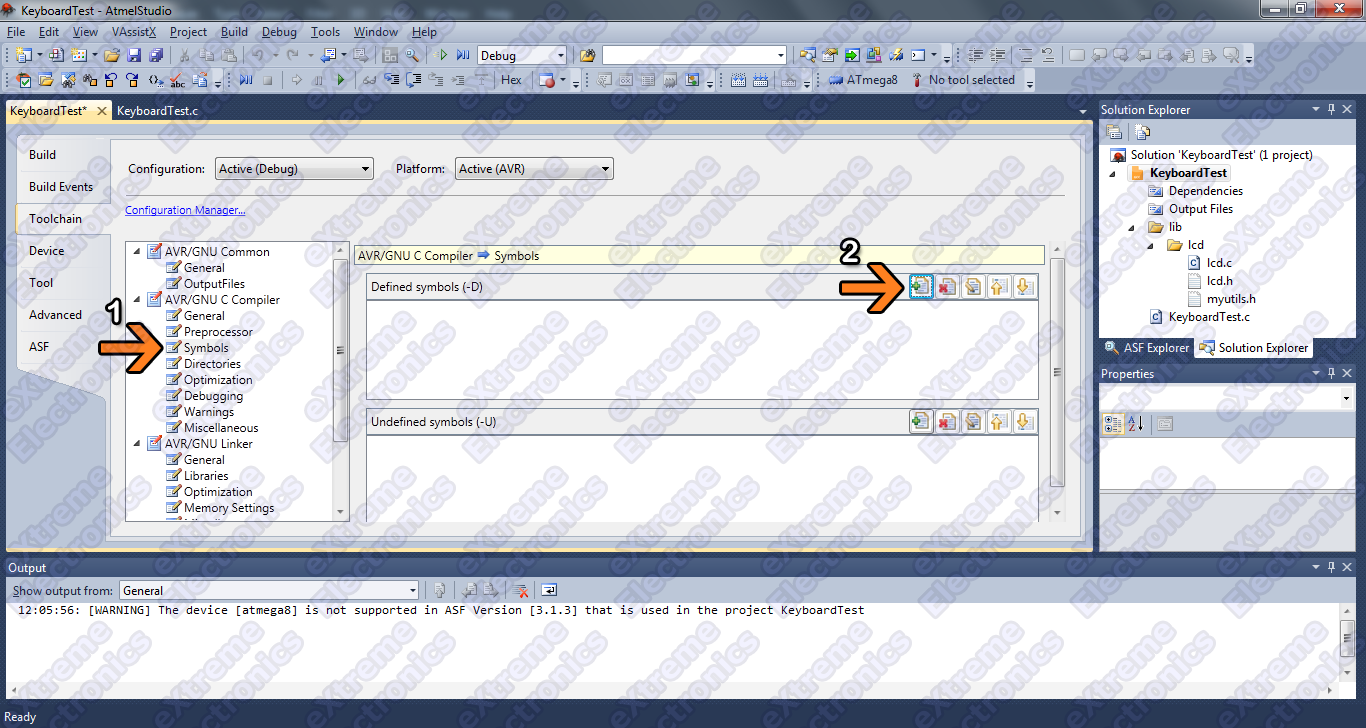Close the KeyboardTest* project properties tab
Viewport: 1366px width, 728px height.
coord(100,111)
